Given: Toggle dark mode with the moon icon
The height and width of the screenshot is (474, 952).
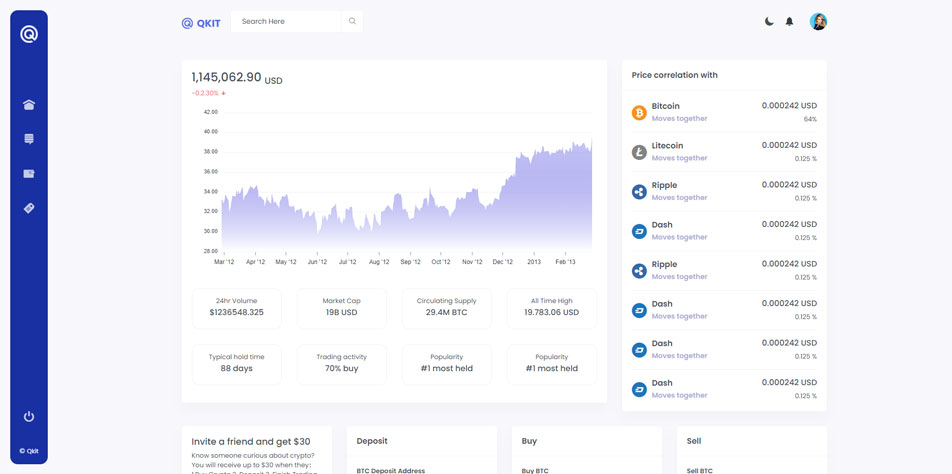Looking at the screenshot, I should (x=769, y=21).
